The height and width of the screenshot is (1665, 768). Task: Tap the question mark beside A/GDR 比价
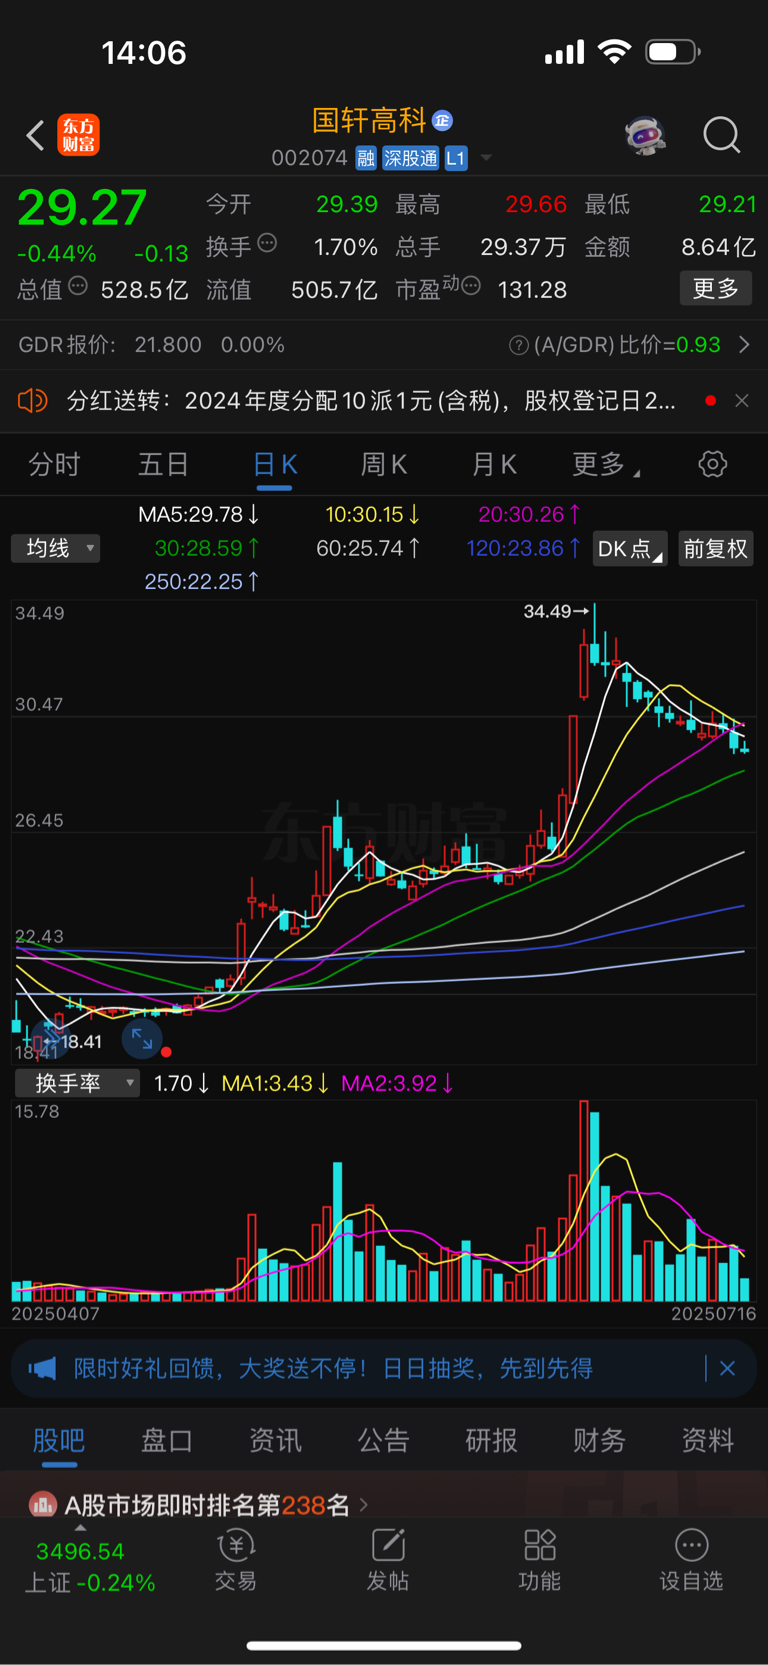tap(518, 345)
